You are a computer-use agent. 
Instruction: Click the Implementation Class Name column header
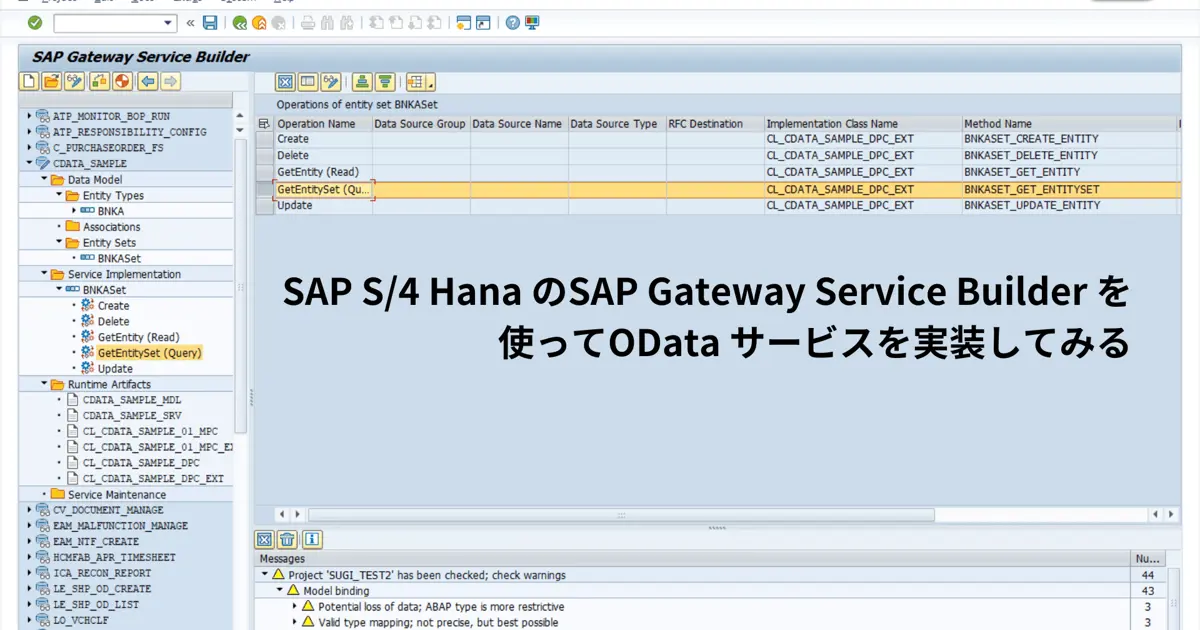(x=863, y=124)
